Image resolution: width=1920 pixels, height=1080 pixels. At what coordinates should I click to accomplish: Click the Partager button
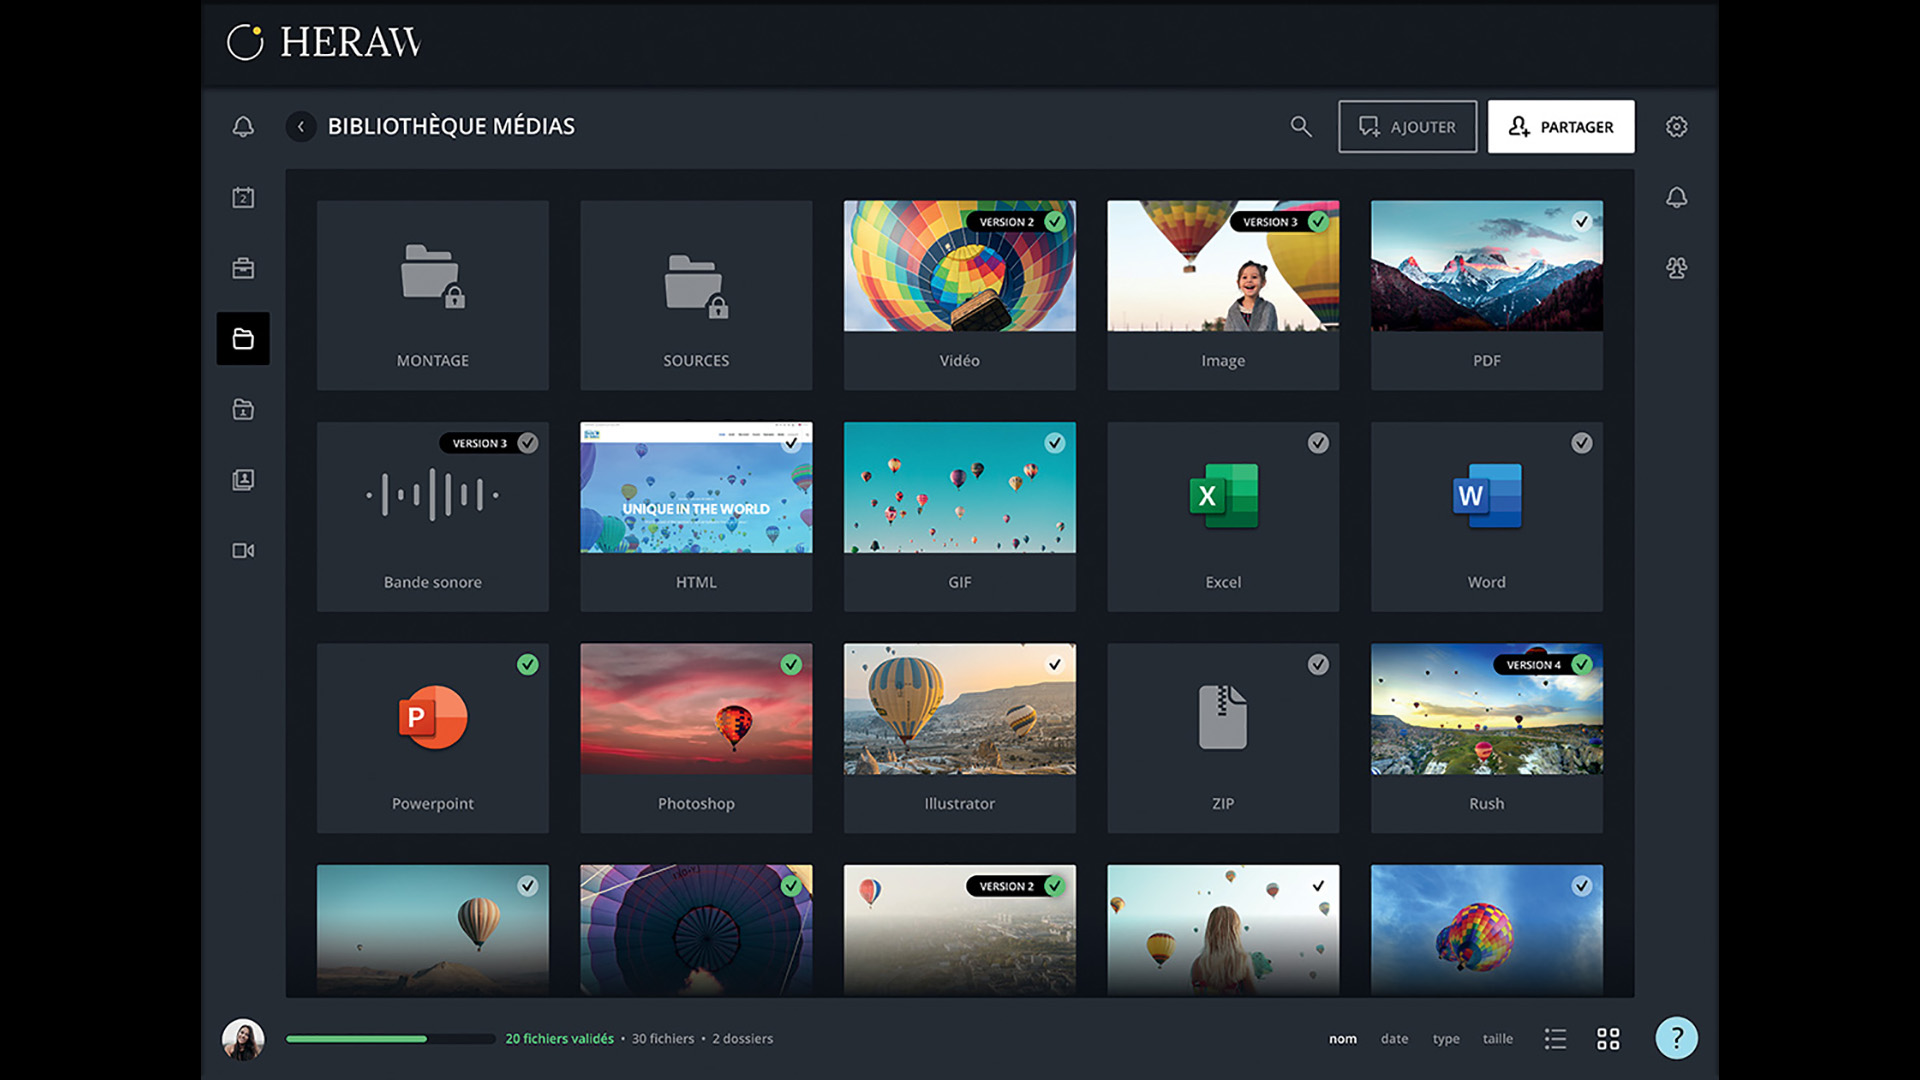click(1560, 127)
